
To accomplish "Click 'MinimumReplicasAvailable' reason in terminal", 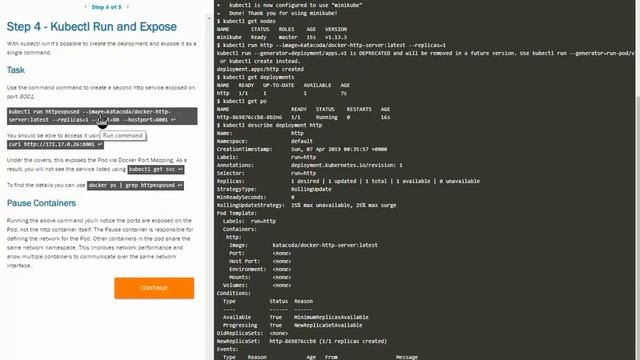I will [x=331, y=317].
